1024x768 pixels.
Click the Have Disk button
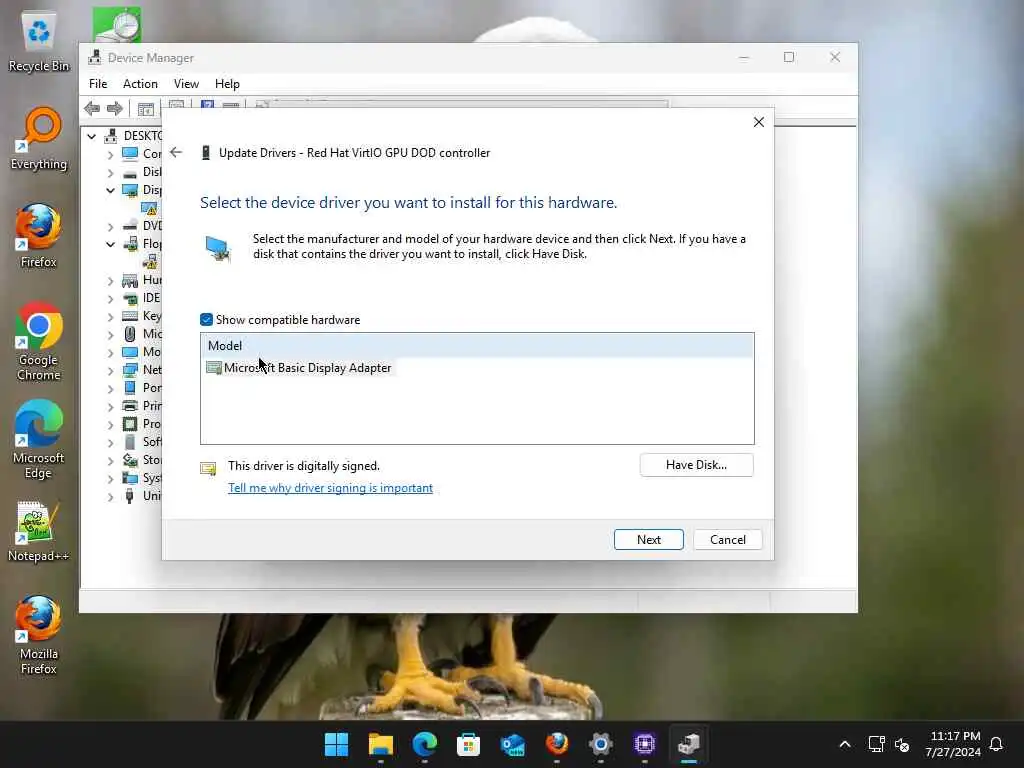696,465
